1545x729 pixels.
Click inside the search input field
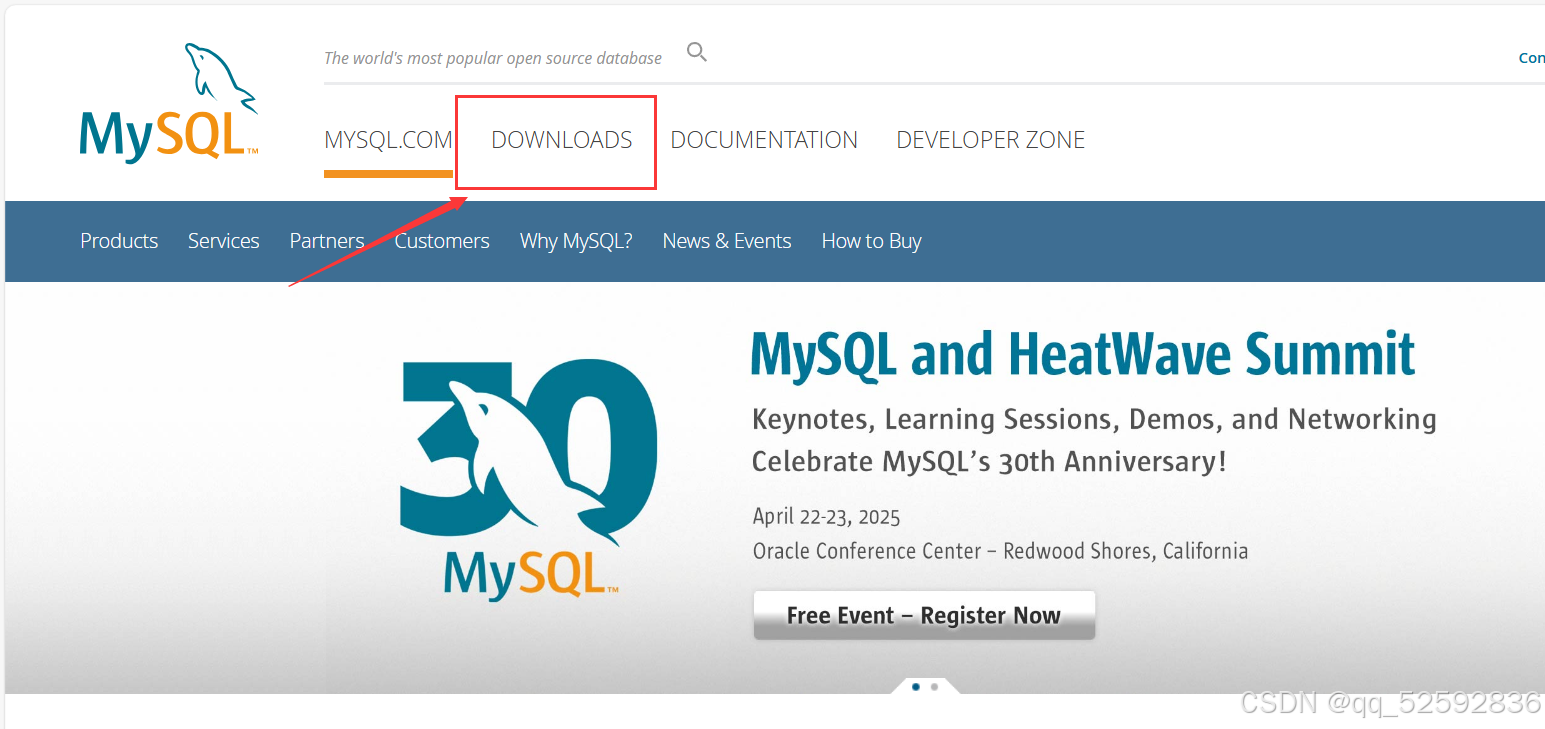[492, 57]
